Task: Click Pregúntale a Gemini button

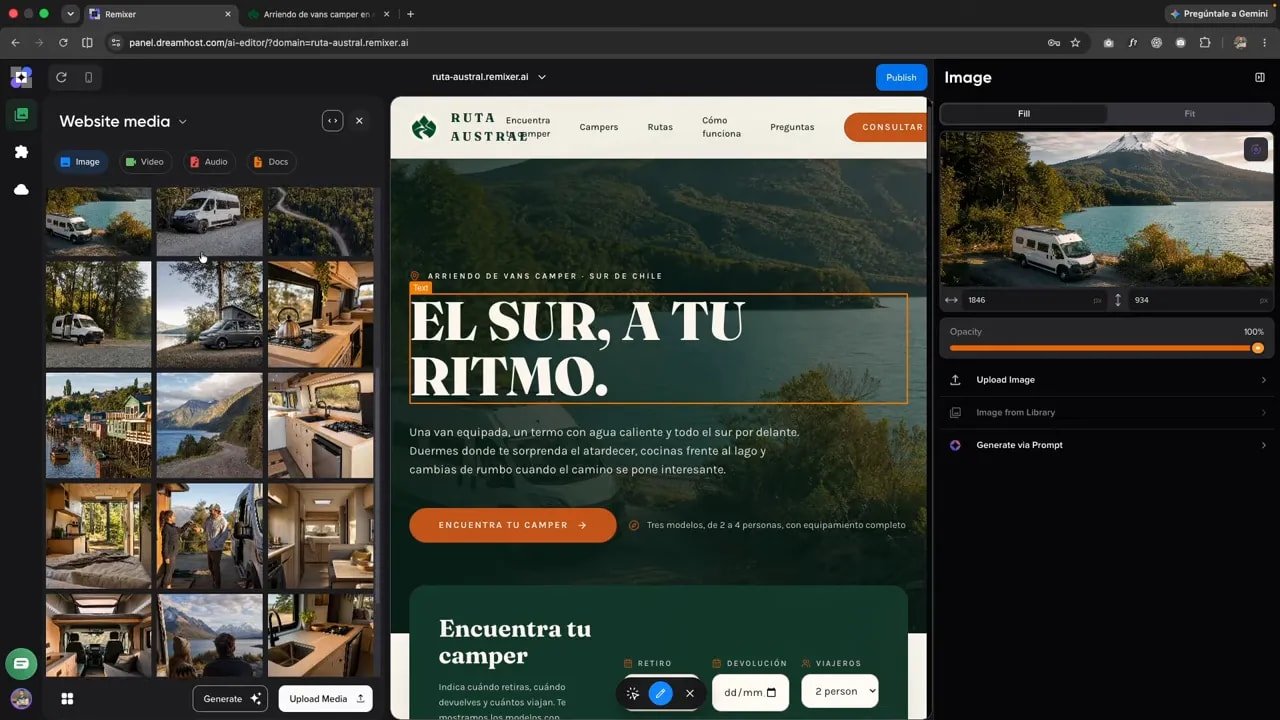Action: point(1218,14)
